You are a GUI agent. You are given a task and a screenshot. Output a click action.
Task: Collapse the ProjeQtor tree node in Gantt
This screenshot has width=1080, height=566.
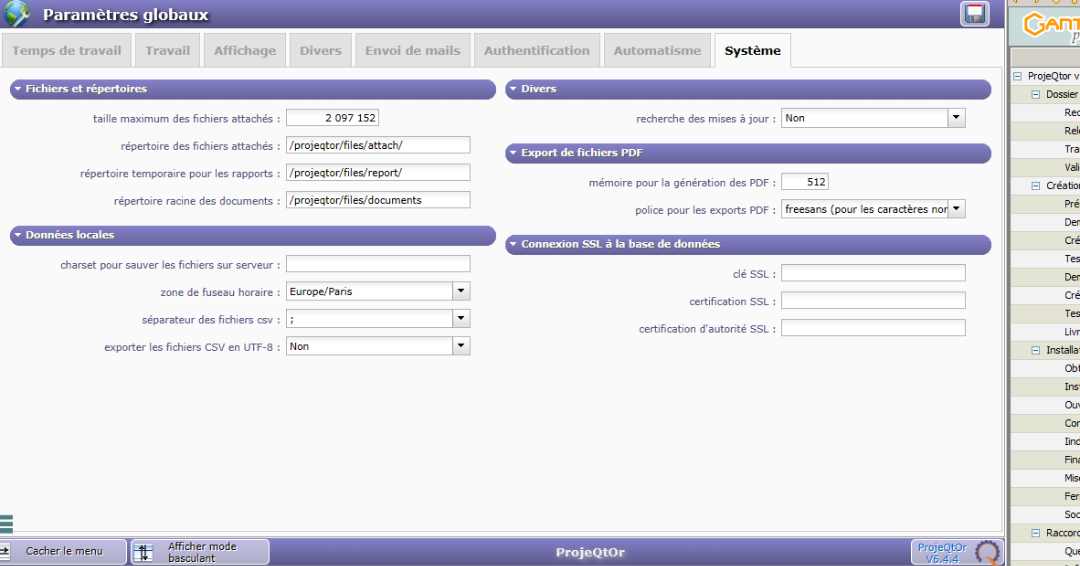coord(1017,76)
